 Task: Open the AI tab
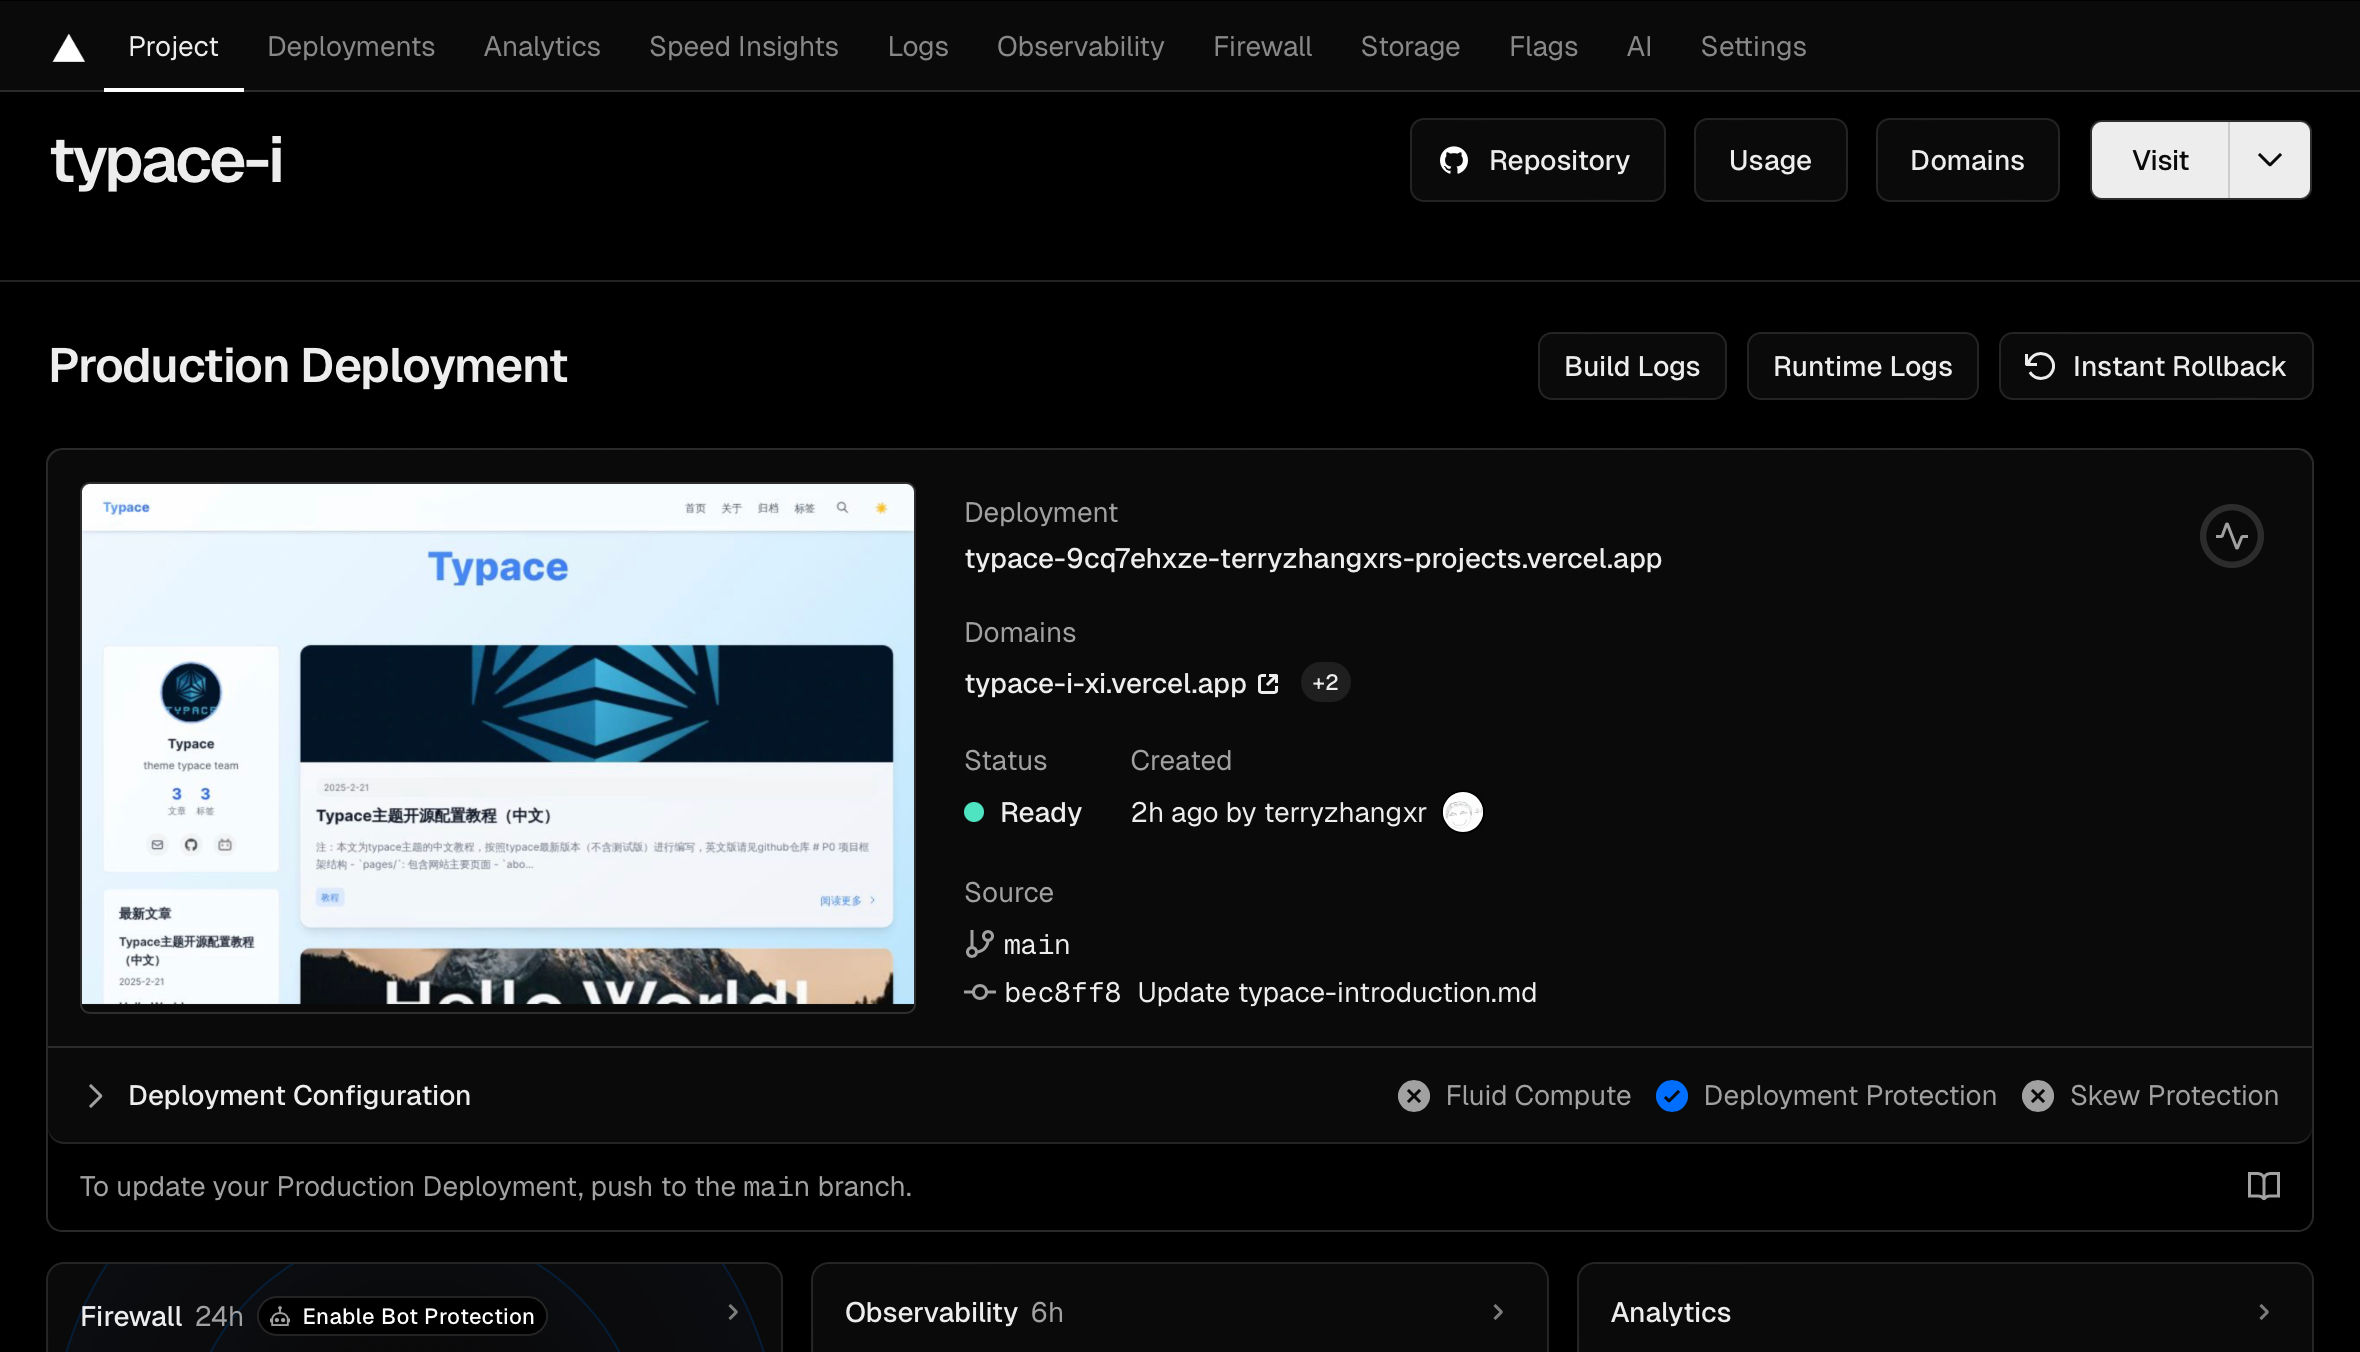tap(1639, 46)
